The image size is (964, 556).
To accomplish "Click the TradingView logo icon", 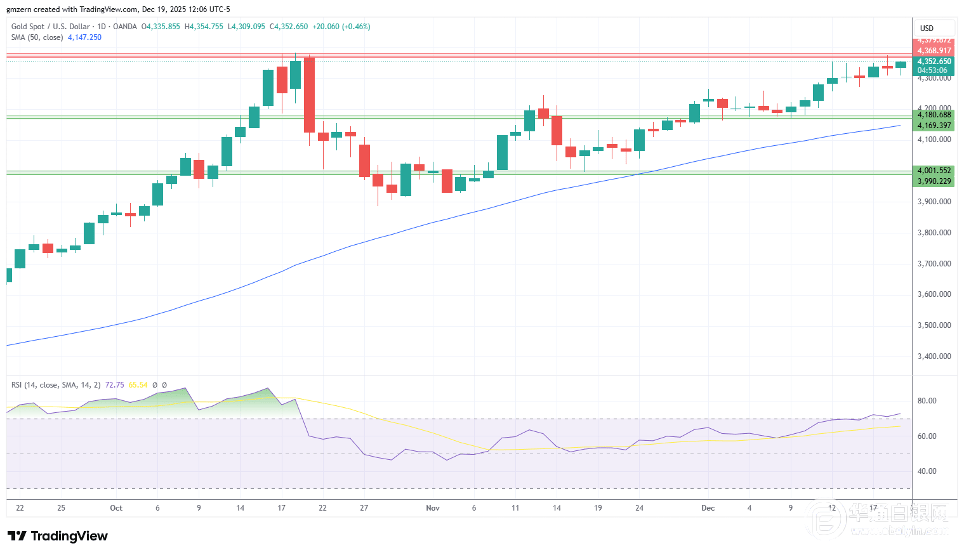I will (x=17, y=536).
